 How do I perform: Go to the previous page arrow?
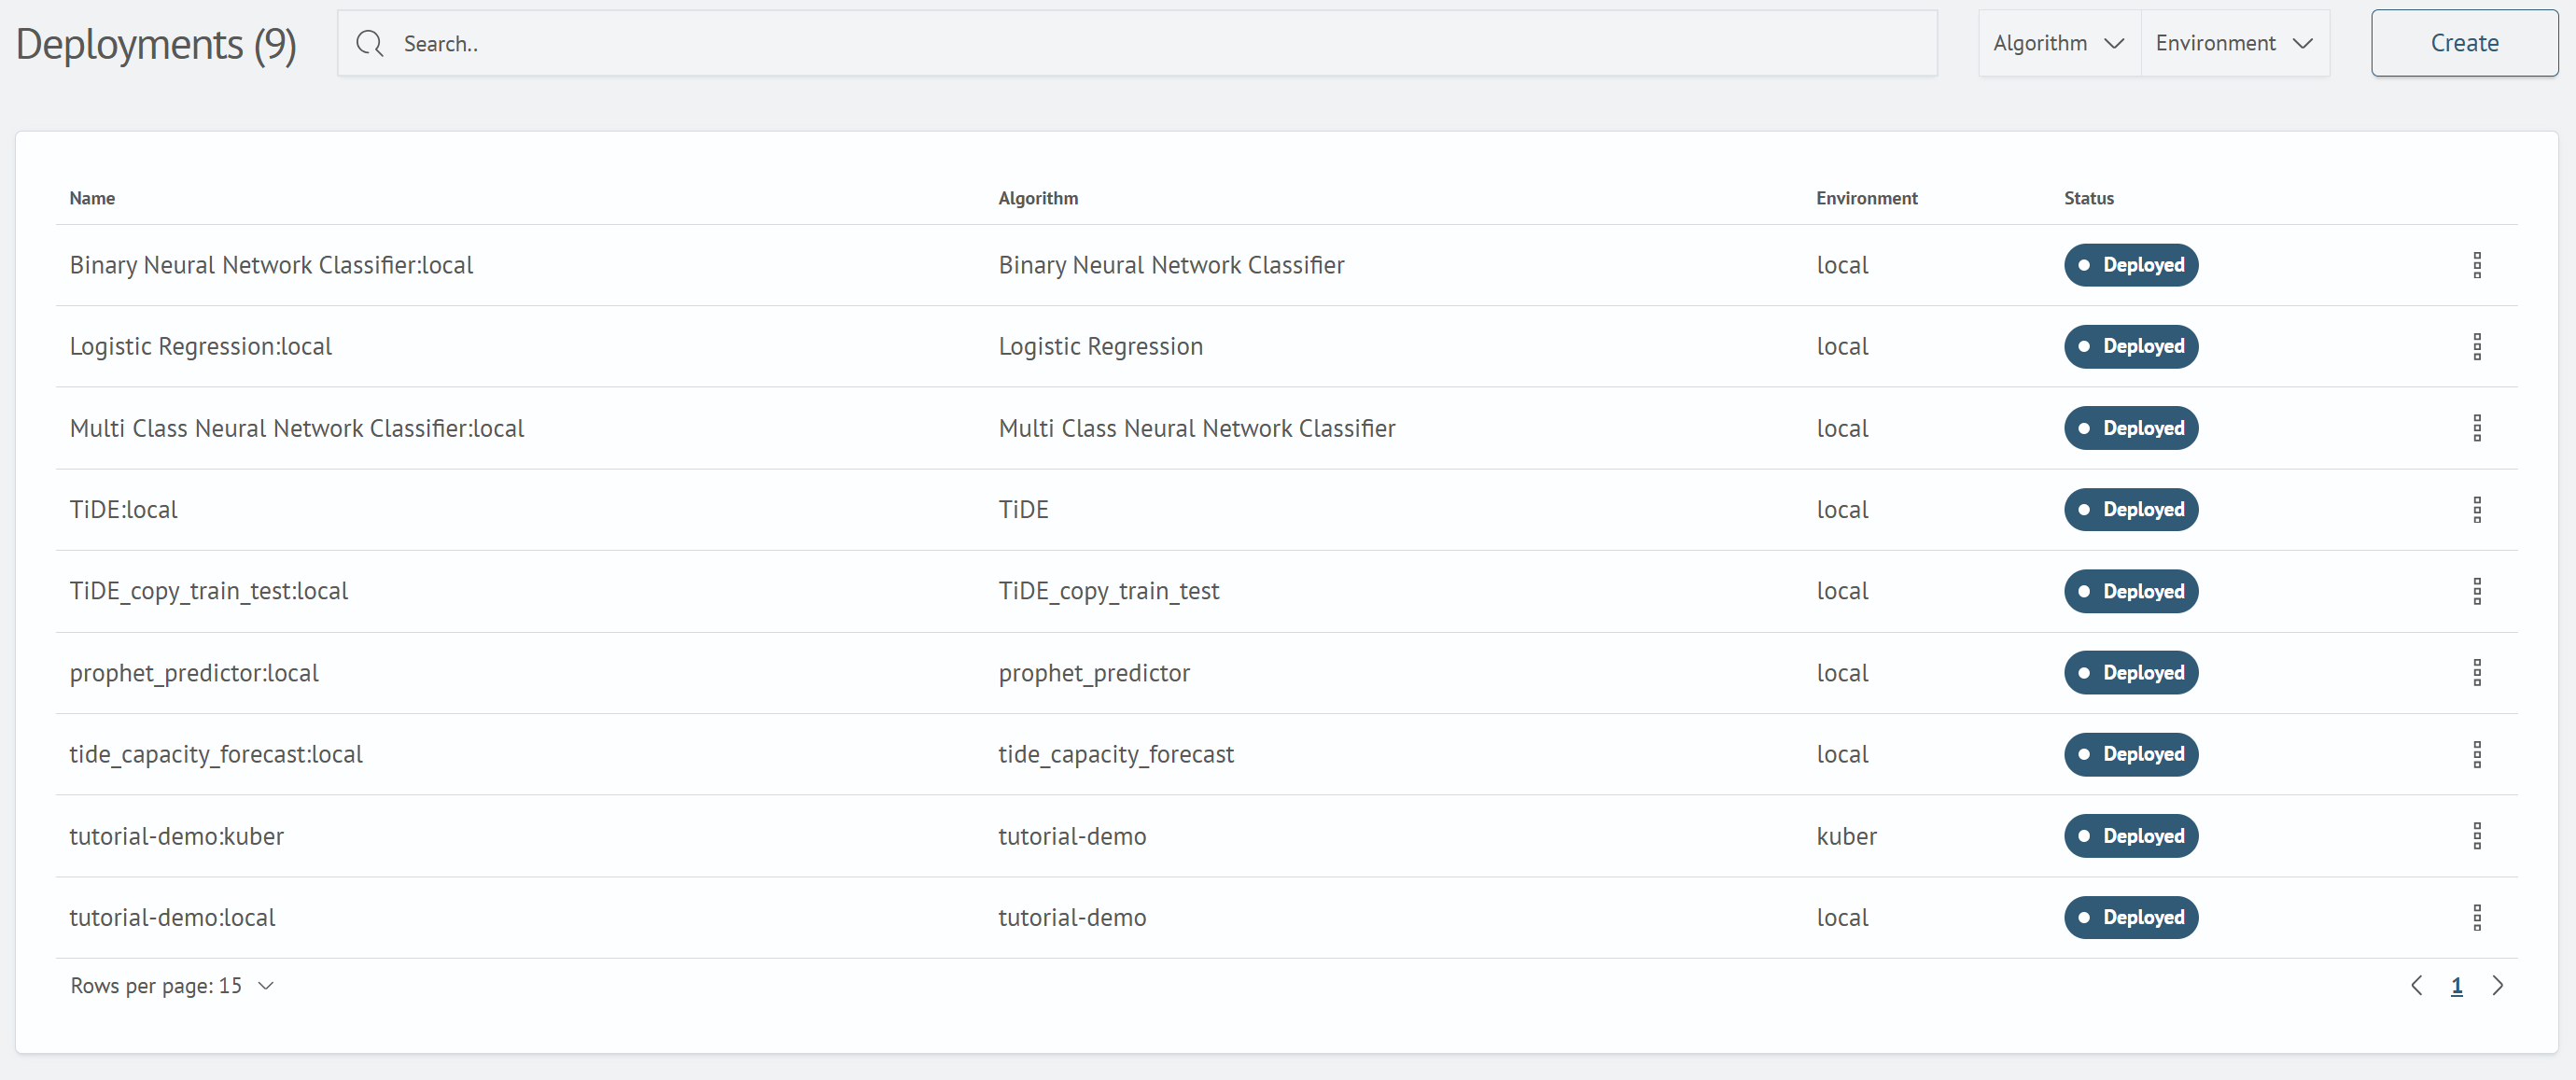tap(2416, 986)
